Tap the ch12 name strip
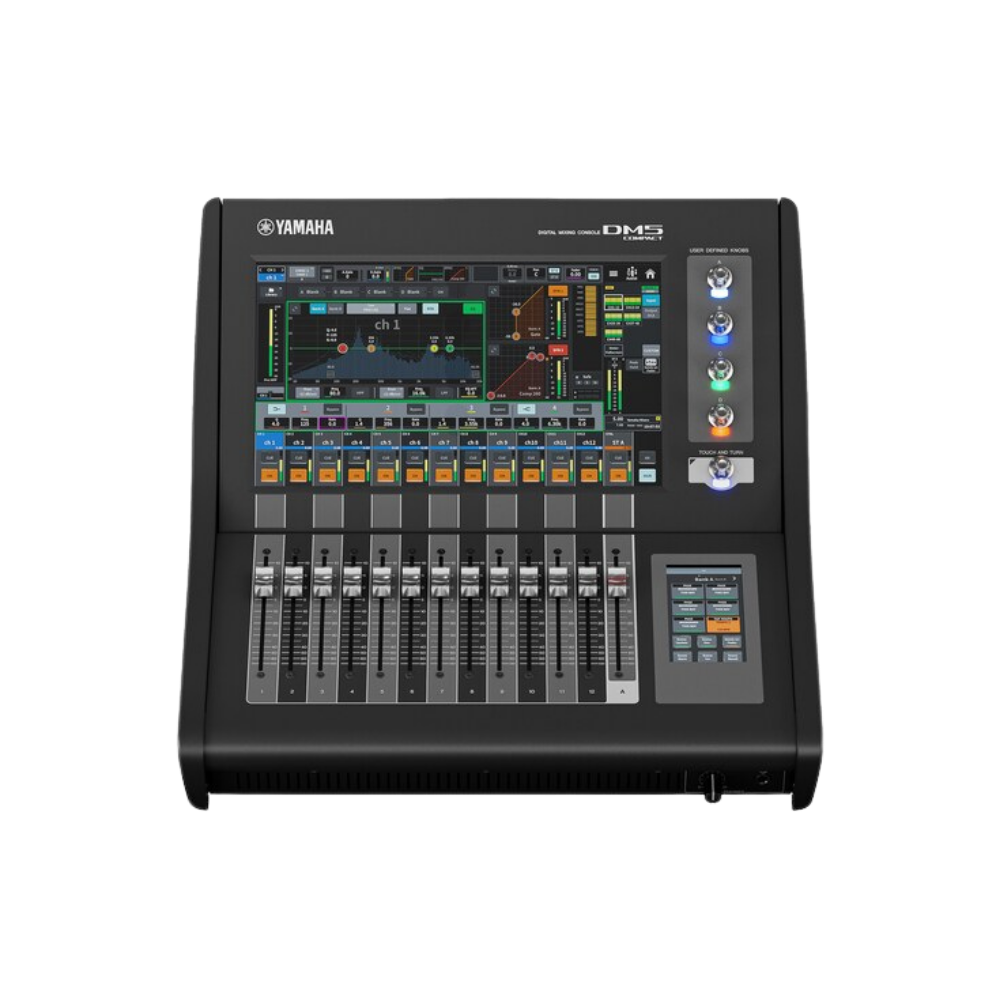Viewport: 1000px width, 1000px height. click(x=589, y=442)
